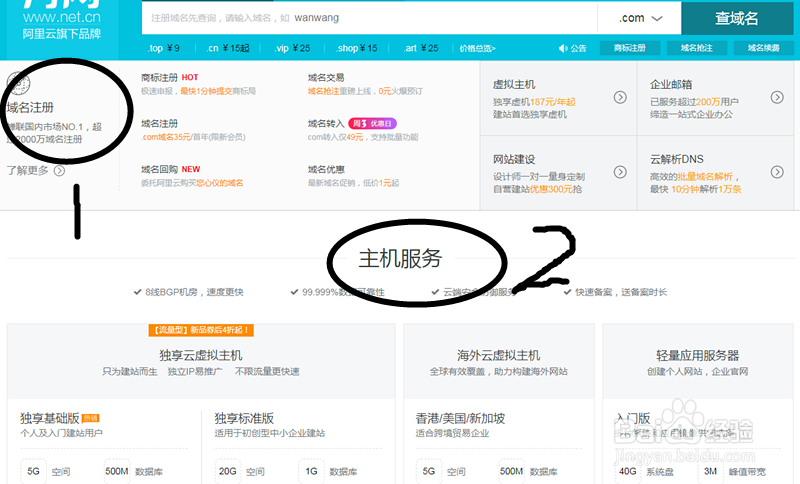Click 个人及入门建站用户 description
800x484 pixels.
pos(61,433)
